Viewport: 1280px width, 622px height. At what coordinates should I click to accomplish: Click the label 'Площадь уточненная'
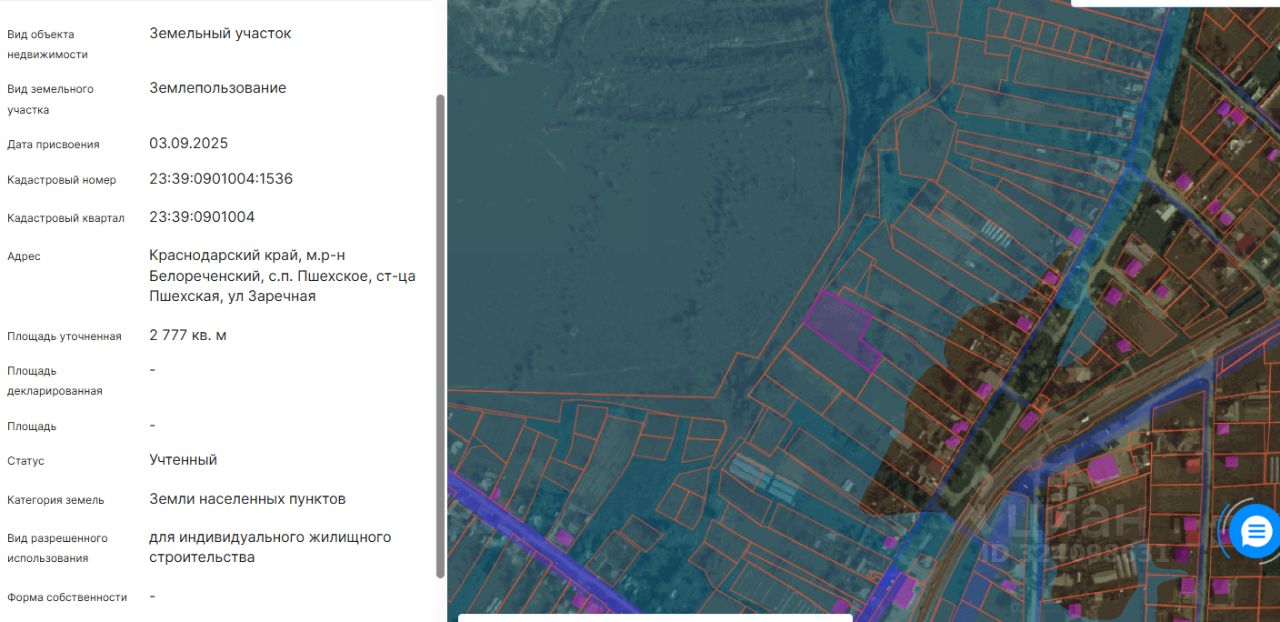pos(64,336)
